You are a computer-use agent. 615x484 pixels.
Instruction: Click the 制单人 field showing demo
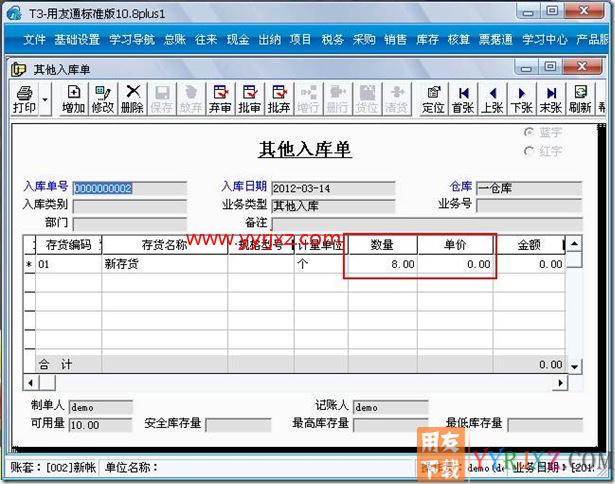pyautogui.click(x=100, y=407)
